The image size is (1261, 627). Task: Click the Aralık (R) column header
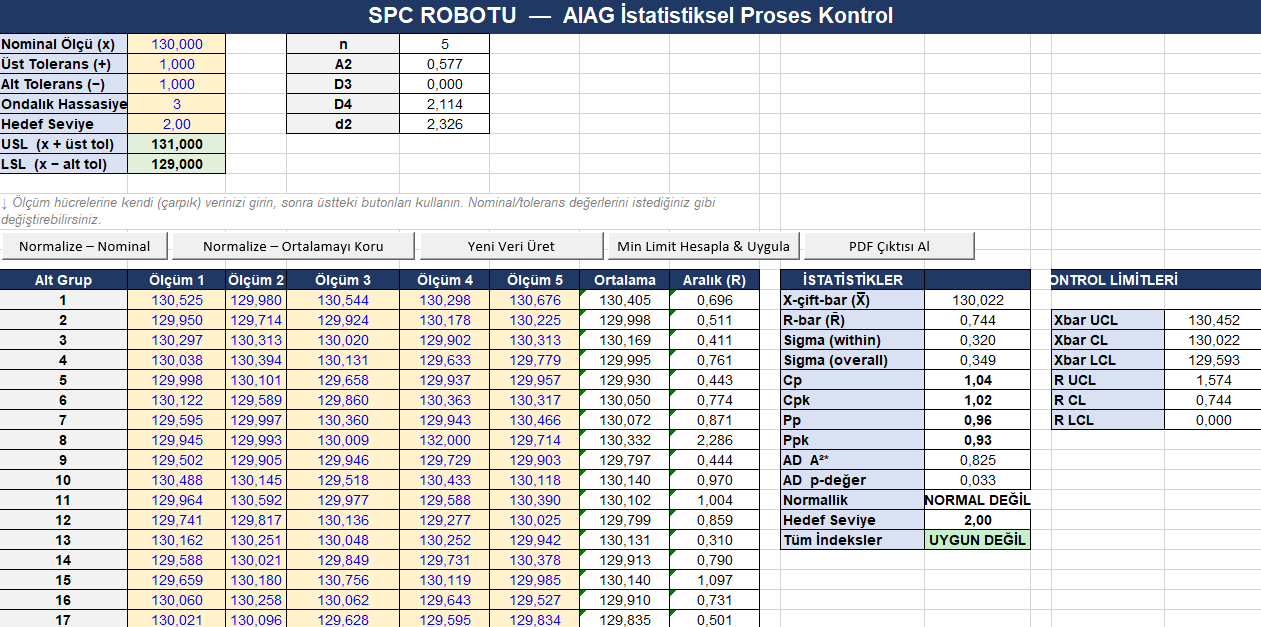coord(714,280)
